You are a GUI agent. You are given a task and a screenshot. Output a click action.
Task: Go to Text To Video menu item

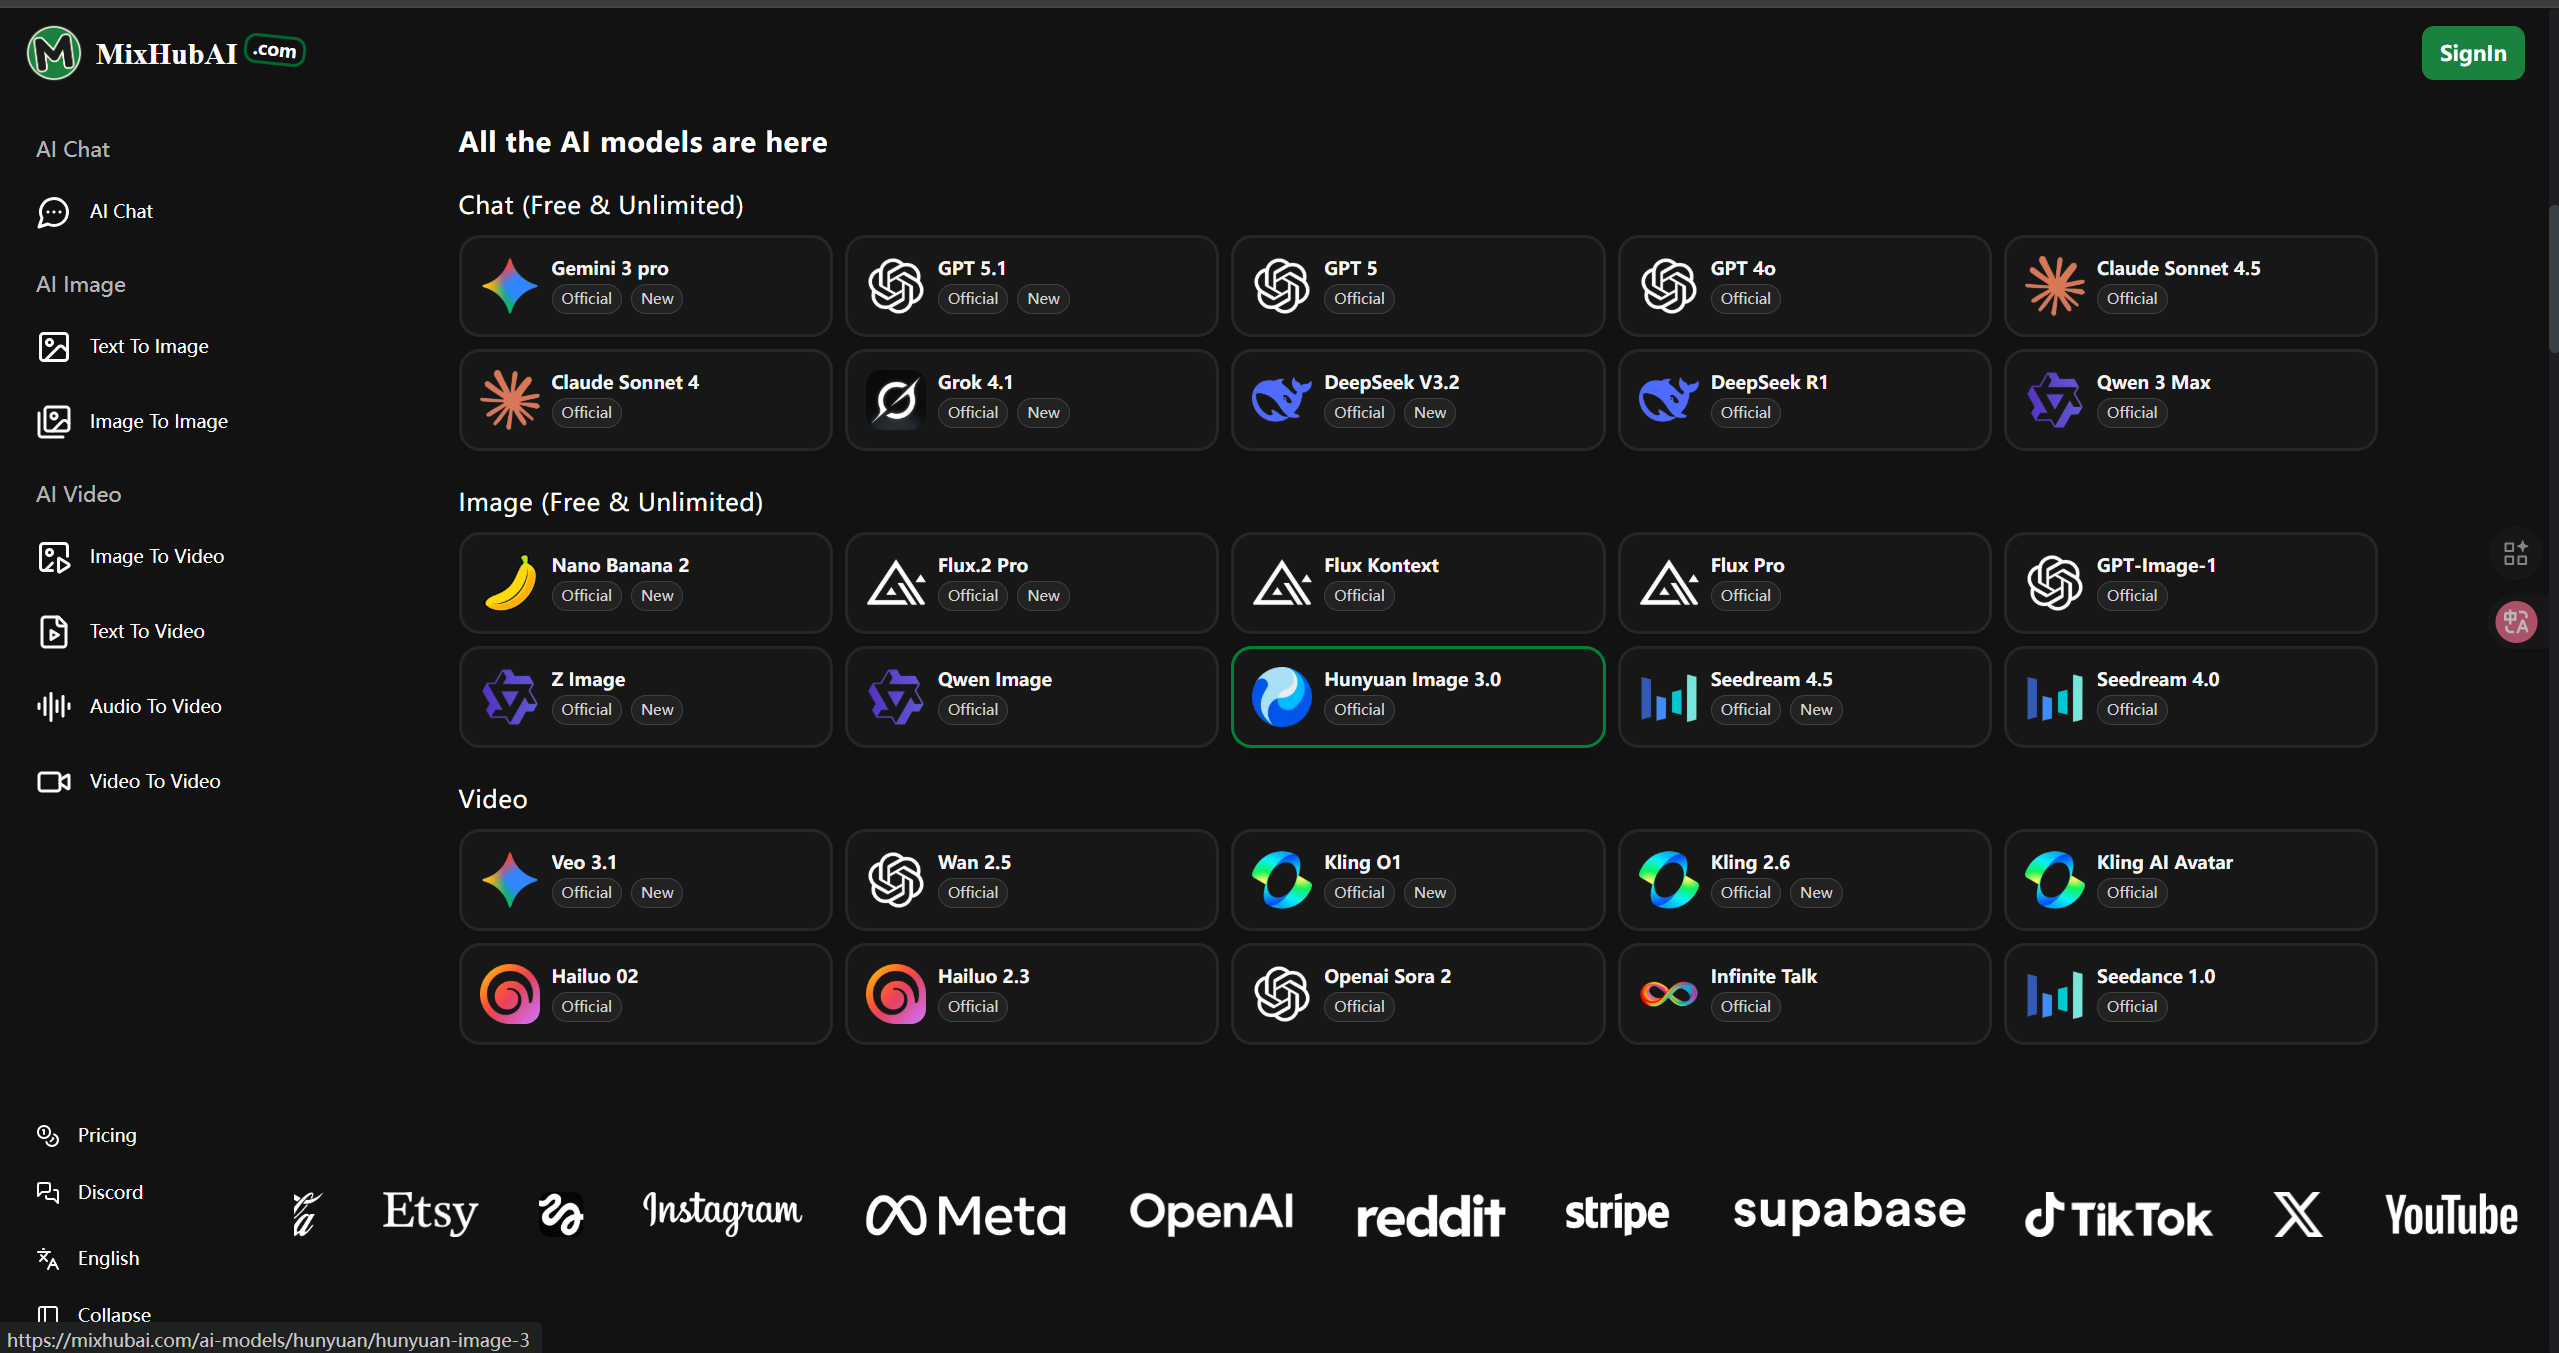147,632
